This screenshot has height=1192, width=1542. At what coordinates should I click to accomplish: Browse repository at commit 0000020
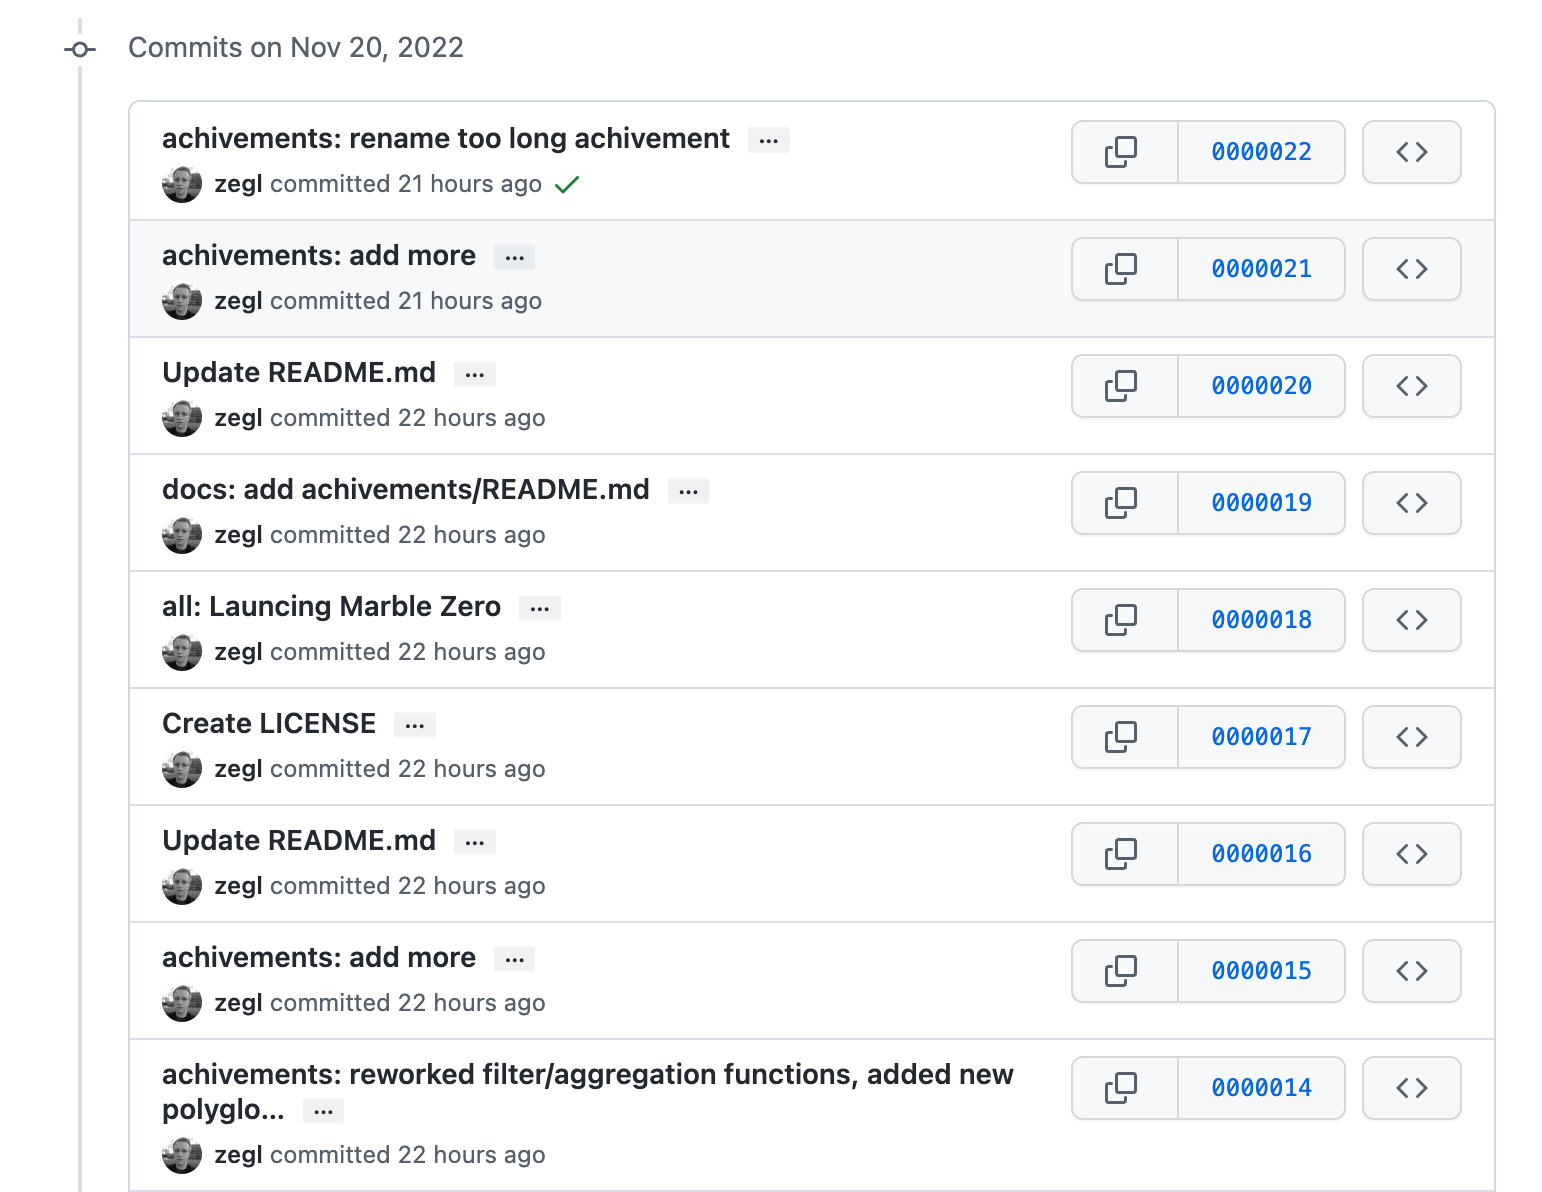click(x=1411, y=386)
